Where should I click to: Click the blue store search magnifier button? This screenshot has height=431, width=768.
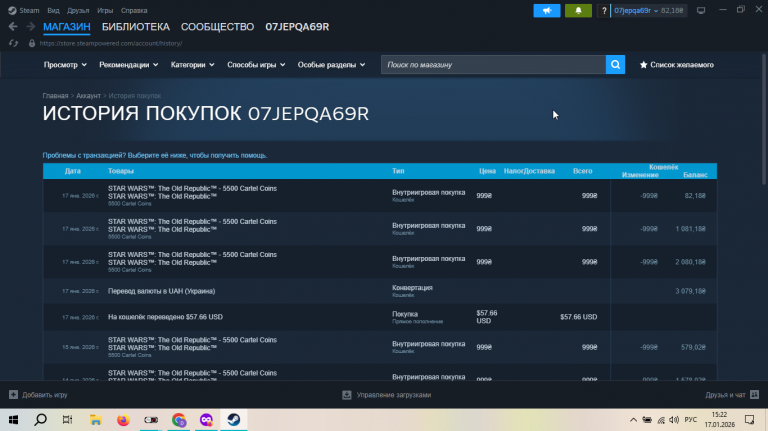[615, 65]
